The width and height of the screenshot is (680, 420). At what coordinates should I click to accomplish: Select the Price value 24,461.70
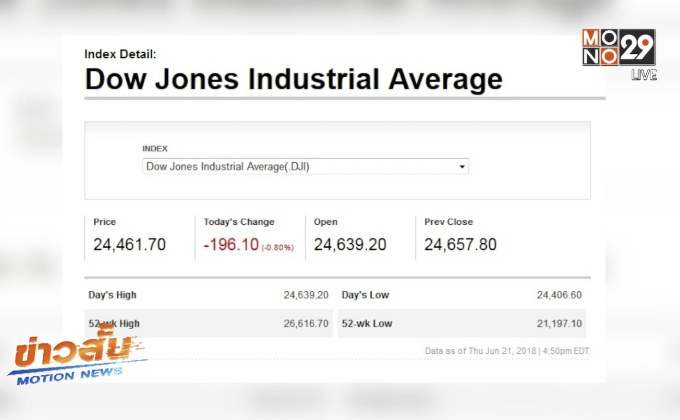[x=130, y=244]
